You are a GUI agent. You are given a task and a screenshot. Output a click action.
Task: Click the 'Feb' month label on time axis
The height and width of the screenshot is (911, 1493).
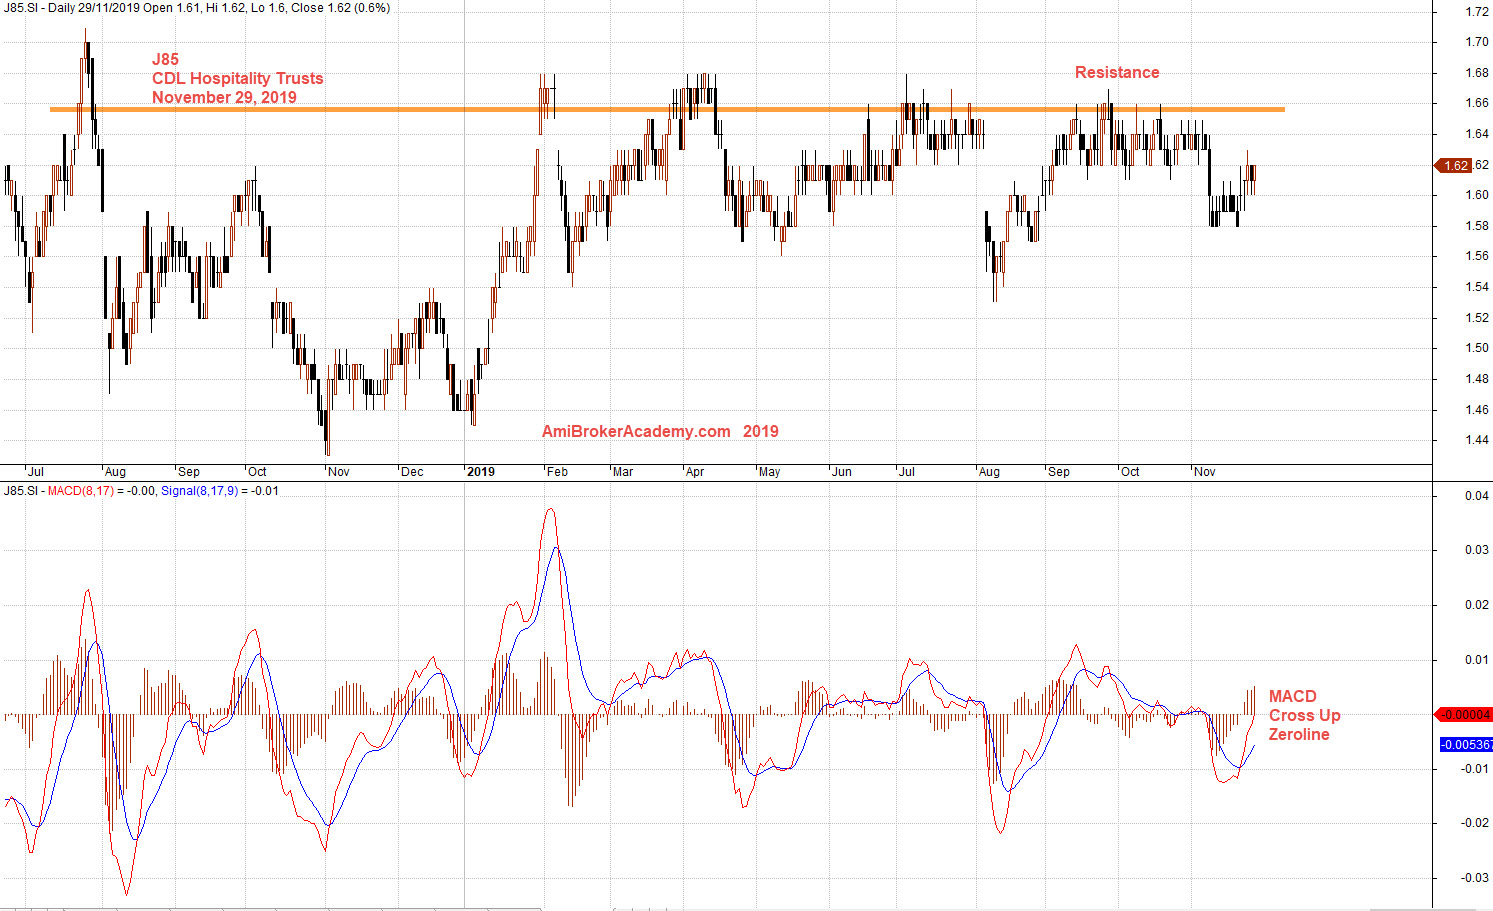tap(557, 472)
